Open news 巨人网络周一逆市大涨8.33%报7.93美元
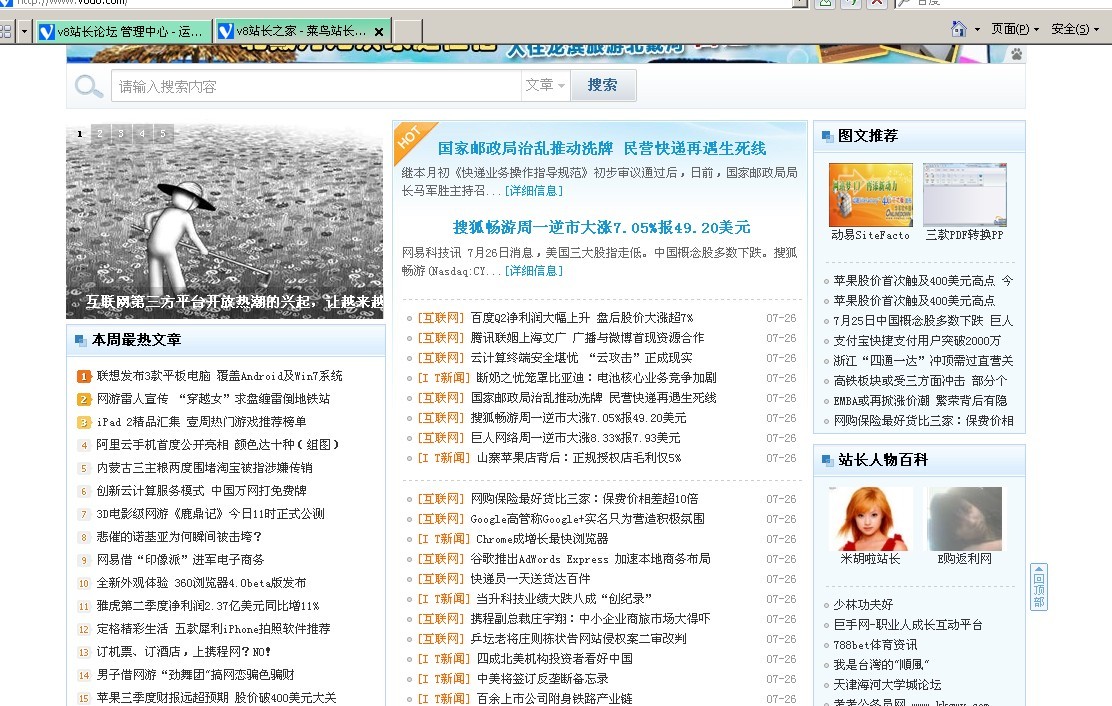This screenshot has width=1112, height=706. click(x=575, y=438)
